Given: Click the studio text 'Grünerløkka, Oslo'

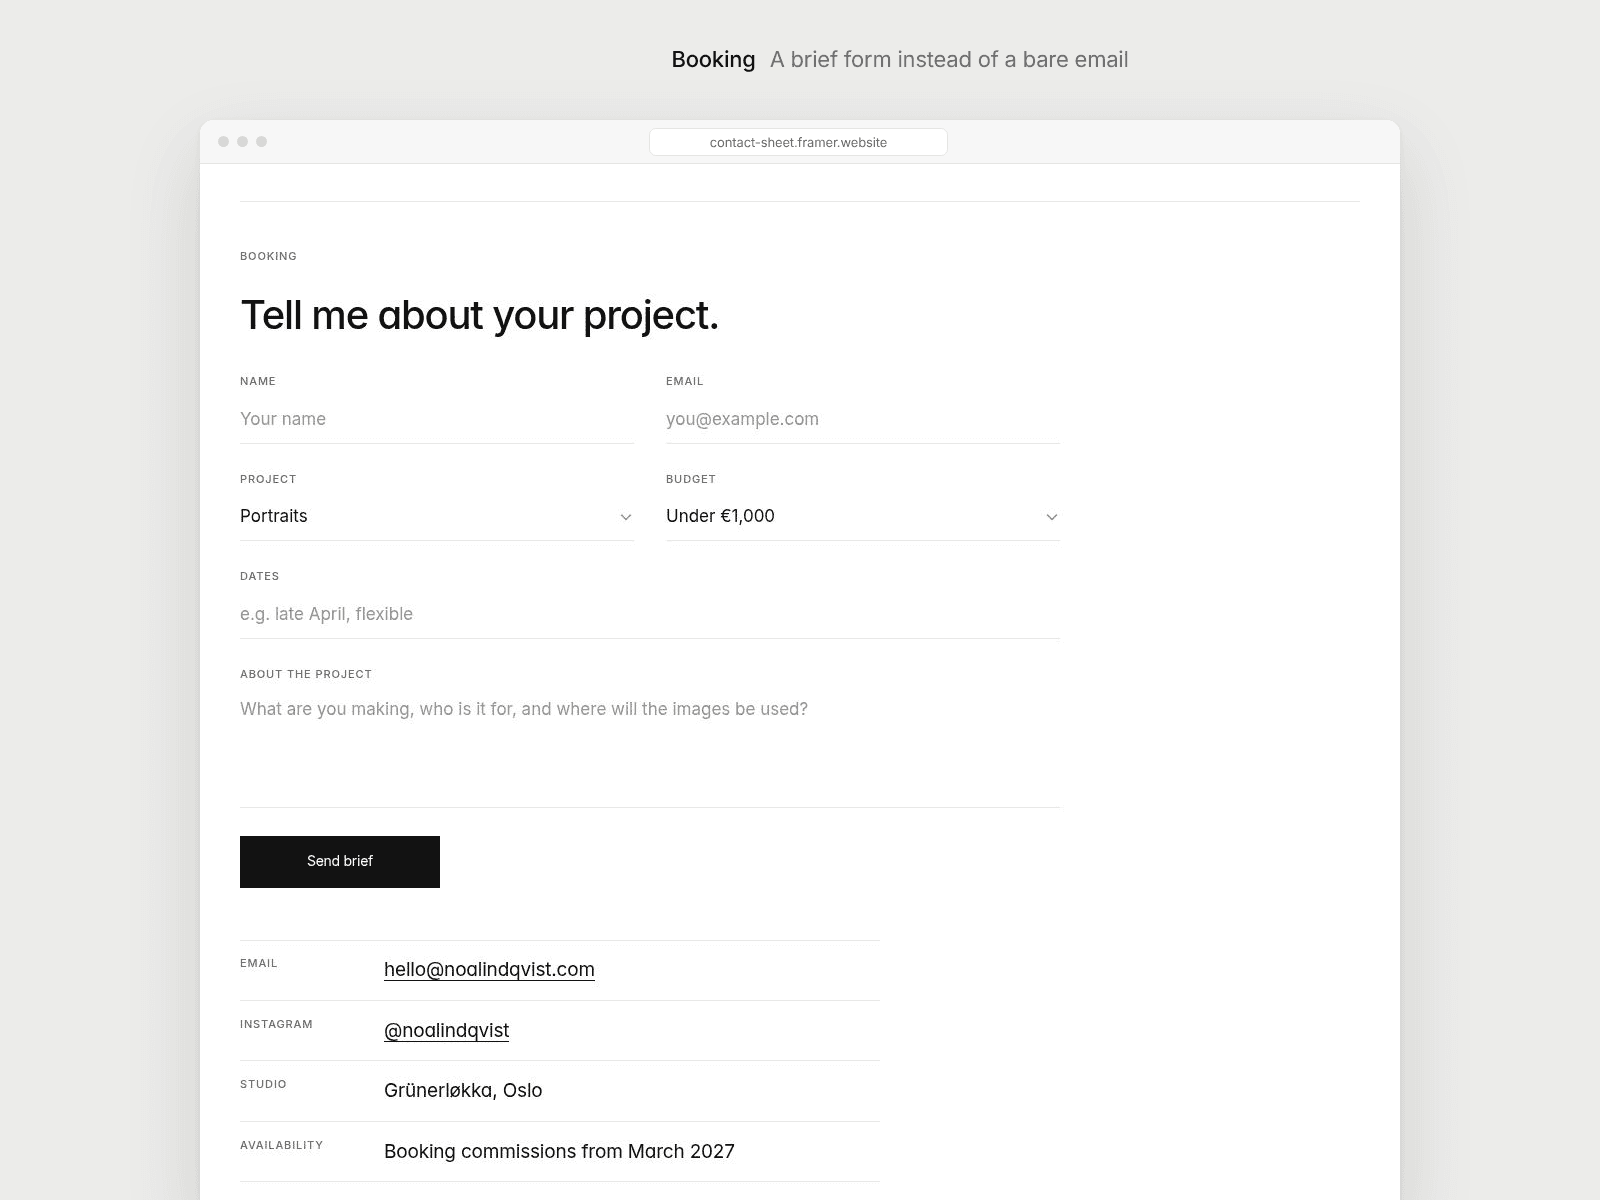Looking at the screenshot, I should coord(463,1091).
